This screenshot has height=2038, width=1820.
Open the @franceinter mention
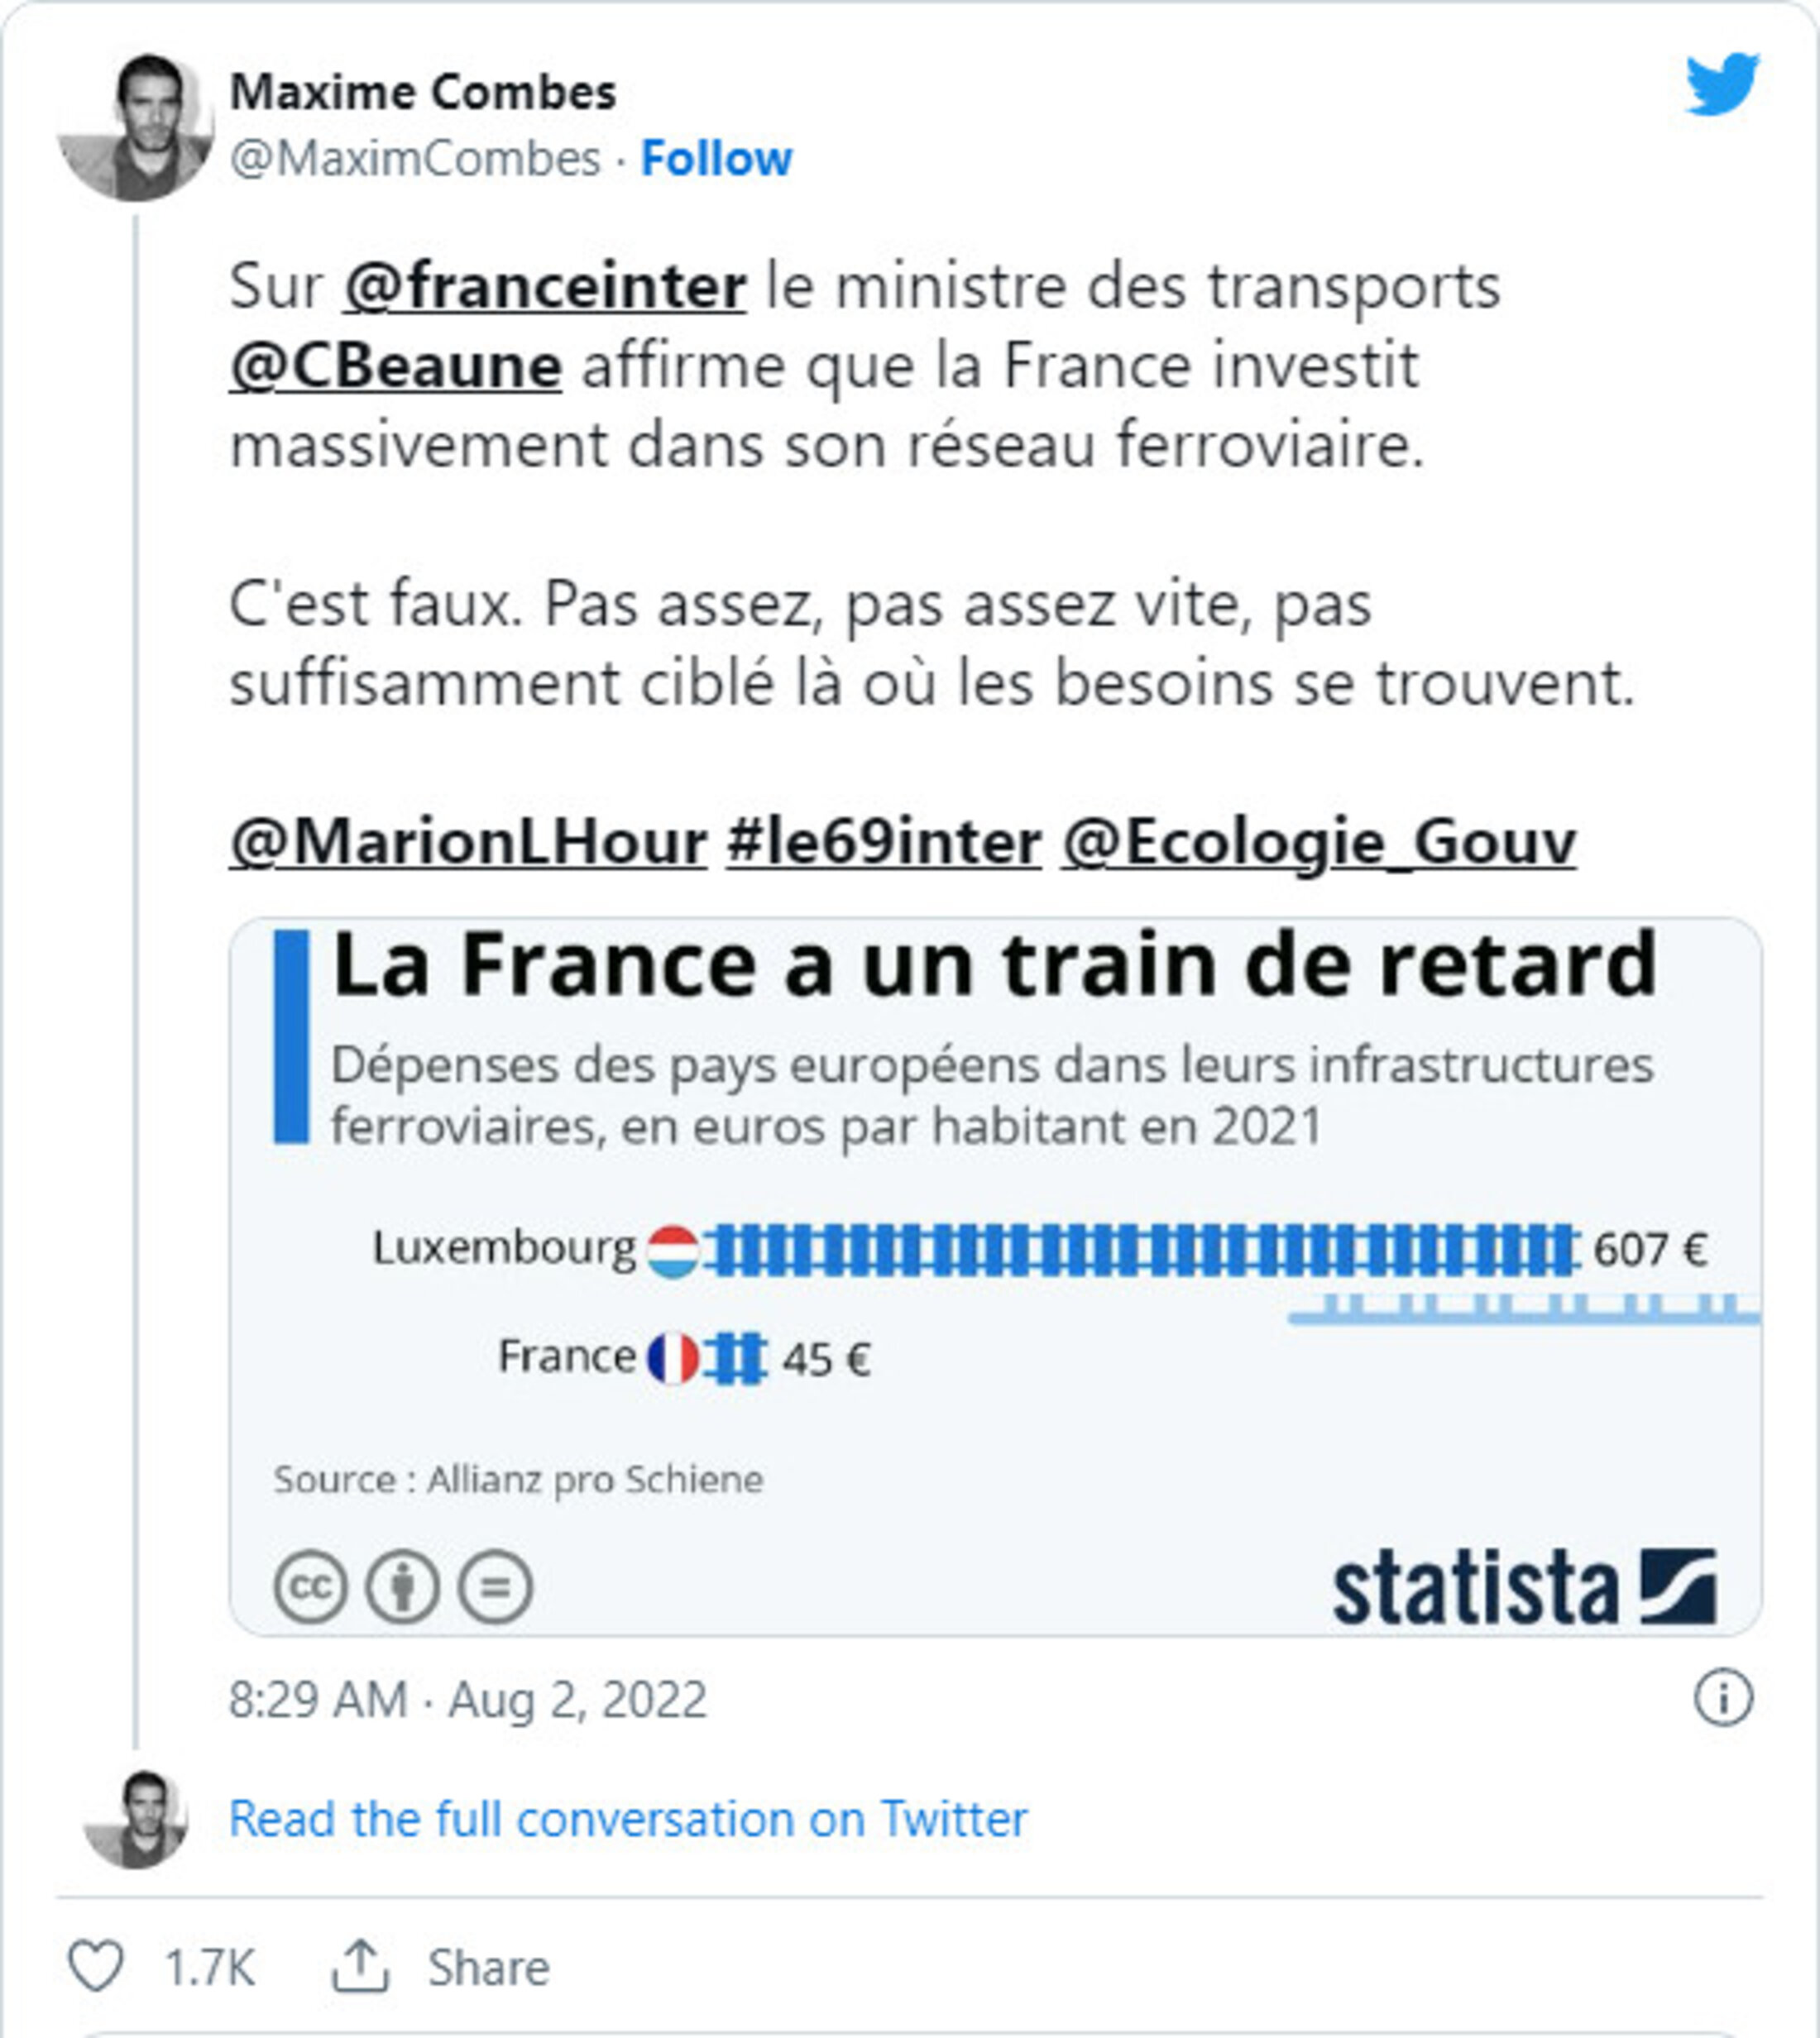[x=544, y=286]
